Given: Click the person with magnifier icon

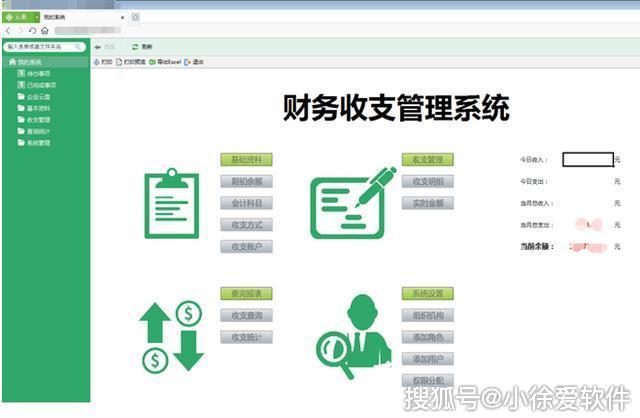Looking at the screenshot, I should tap(353, 336).
